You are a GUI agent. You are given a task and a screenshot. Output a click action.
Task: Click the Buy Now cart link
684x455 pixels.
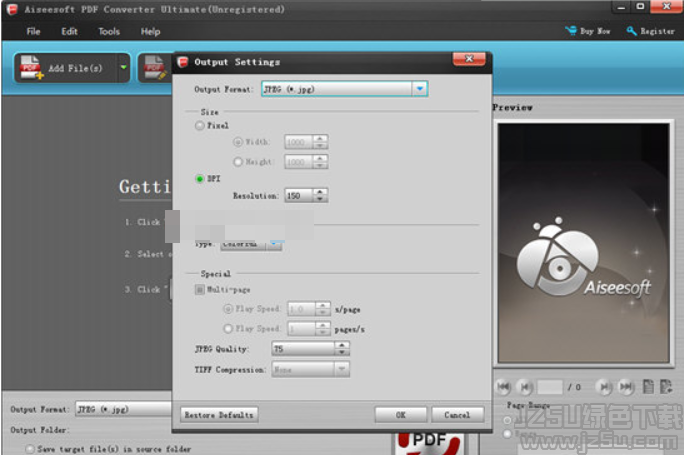pos(588,31)
